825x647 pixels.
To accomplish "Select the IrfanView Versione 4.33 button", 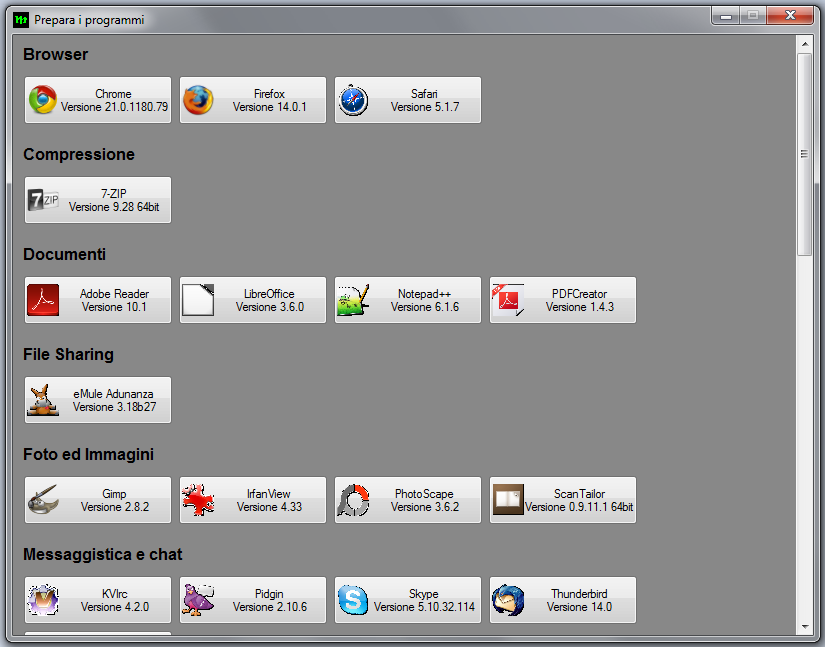I will point(253,500).
